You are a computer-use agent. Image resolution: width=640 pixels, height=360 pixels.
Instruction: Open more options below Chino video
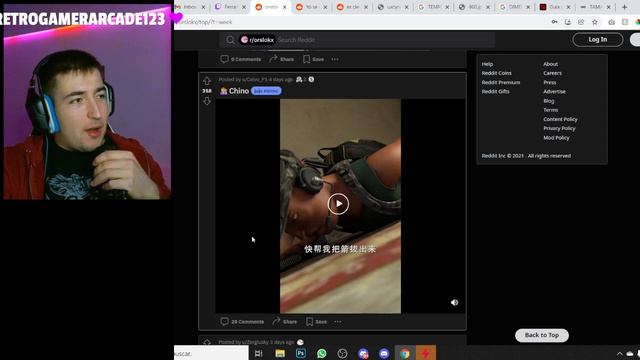point(338,322)
